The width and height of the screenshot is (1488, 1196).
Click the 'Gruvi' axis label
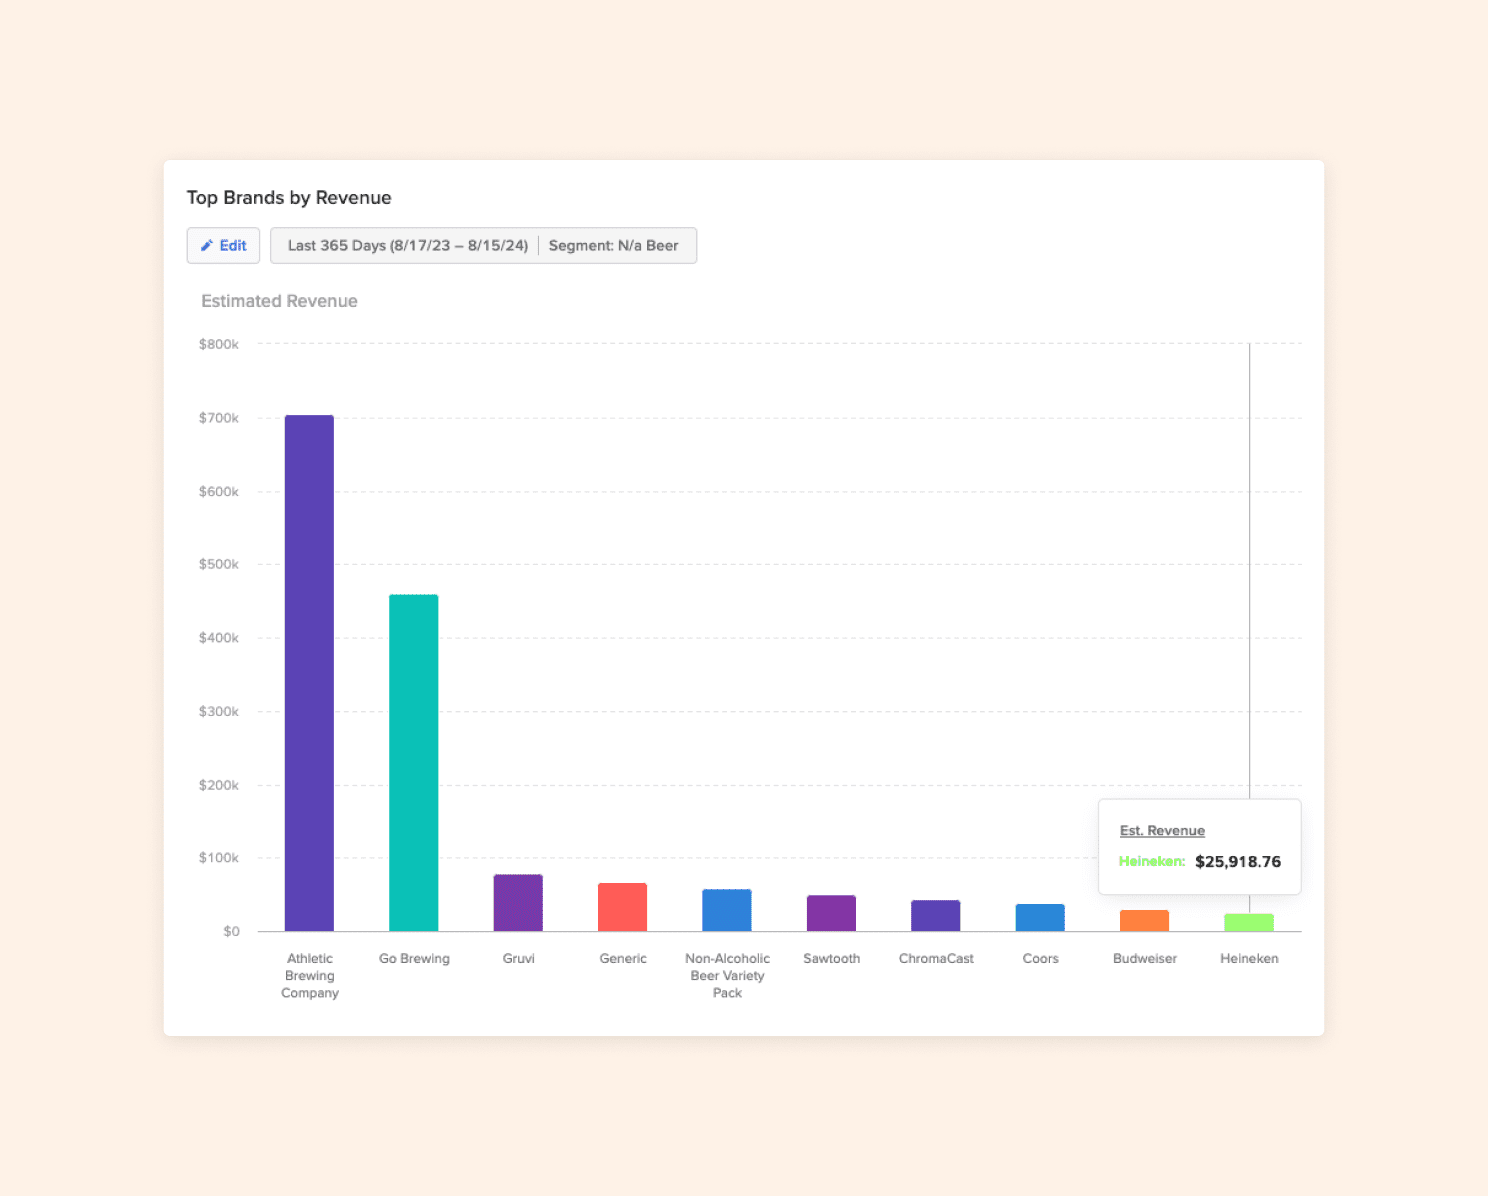(x=519, y=959)
